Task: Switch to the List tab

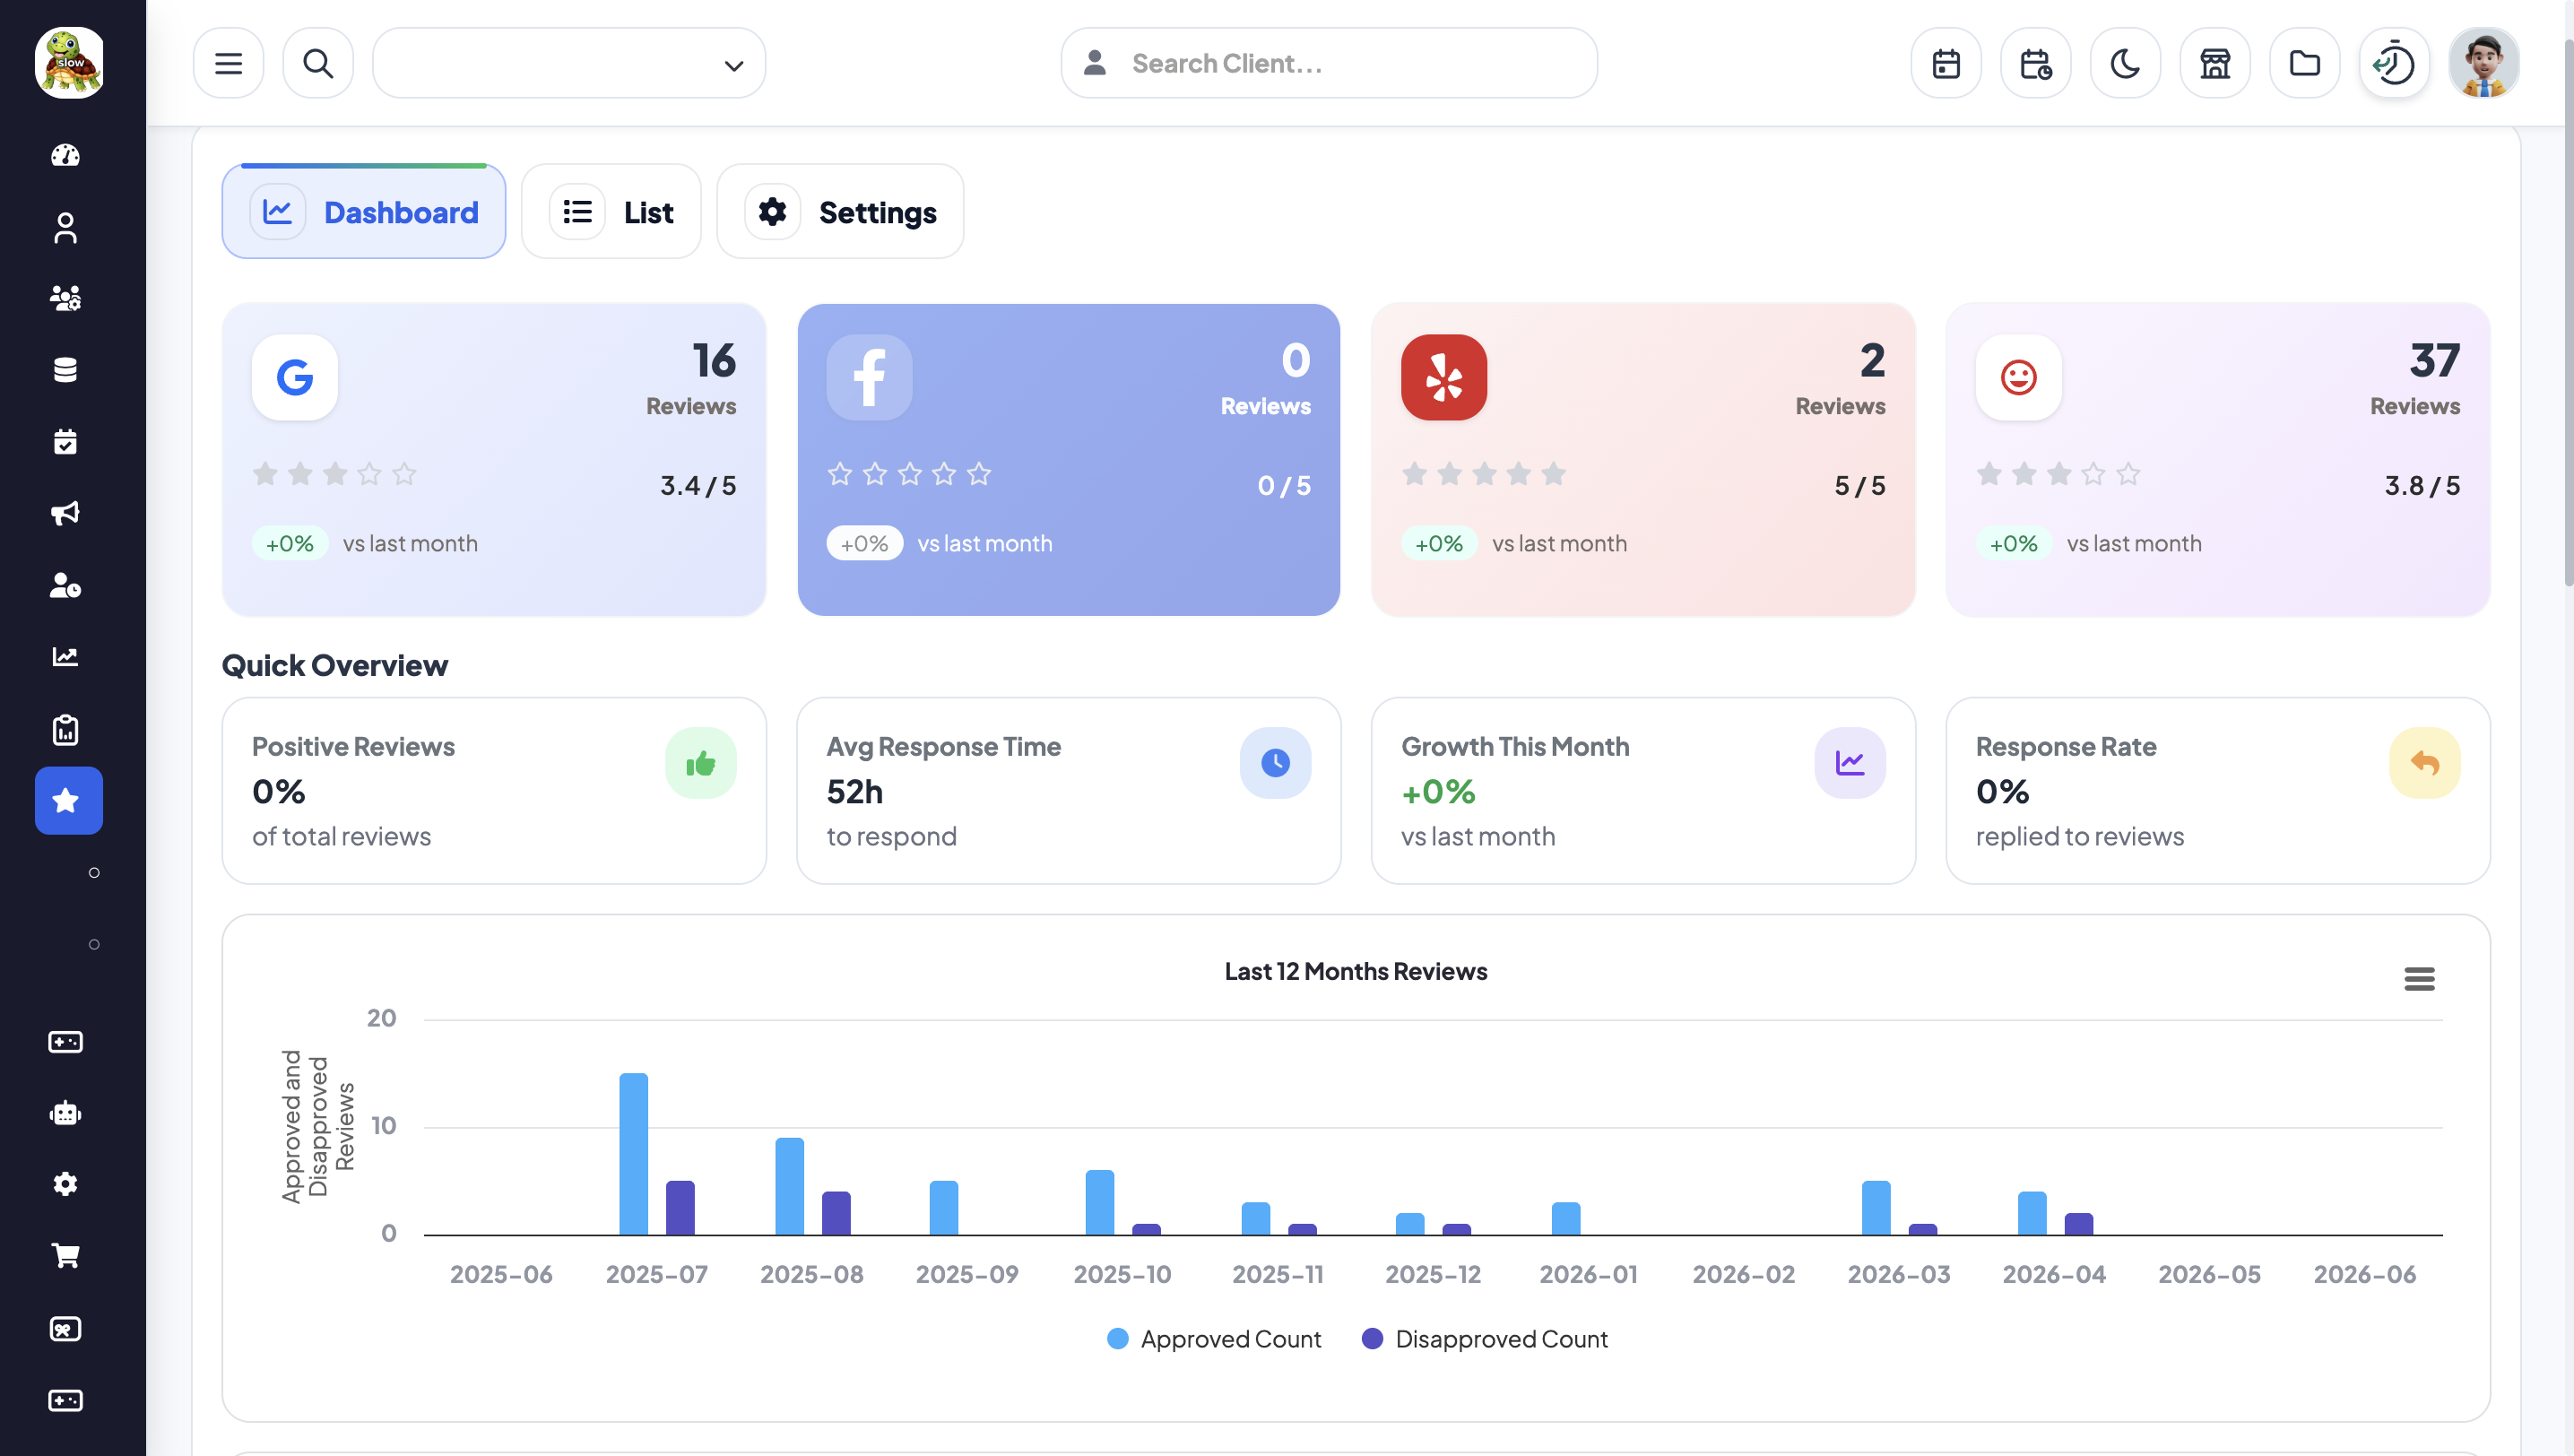Action: pyautogui.click(x=611, y=211)
